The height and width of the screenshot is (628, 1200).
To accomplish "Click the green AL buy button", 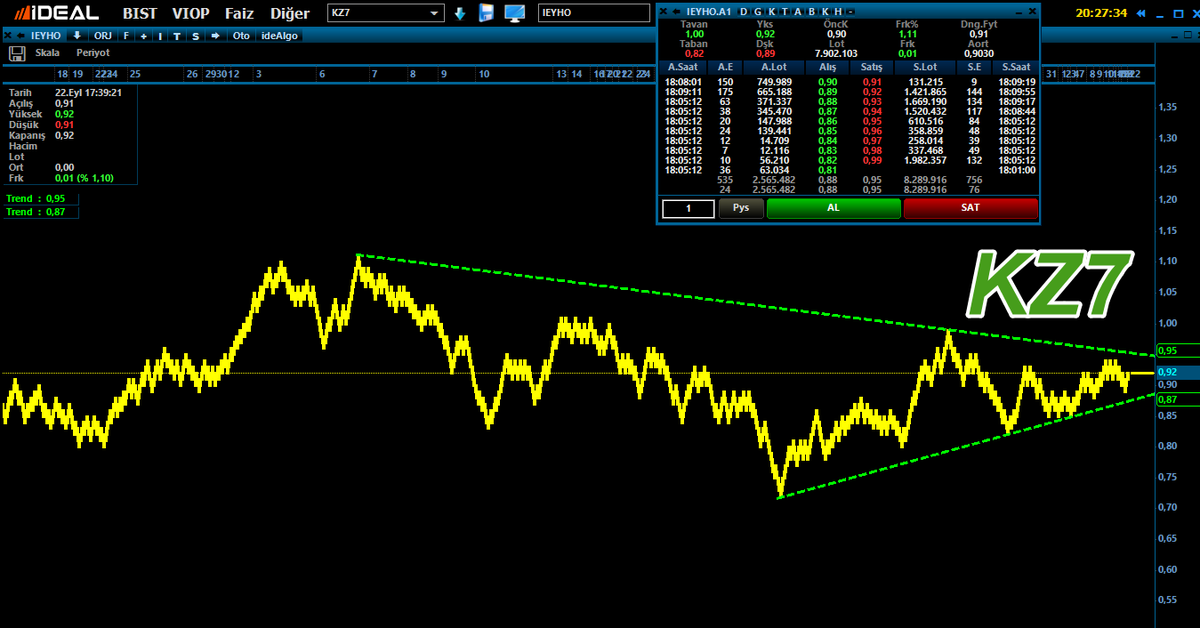I will tap(834, 208).
